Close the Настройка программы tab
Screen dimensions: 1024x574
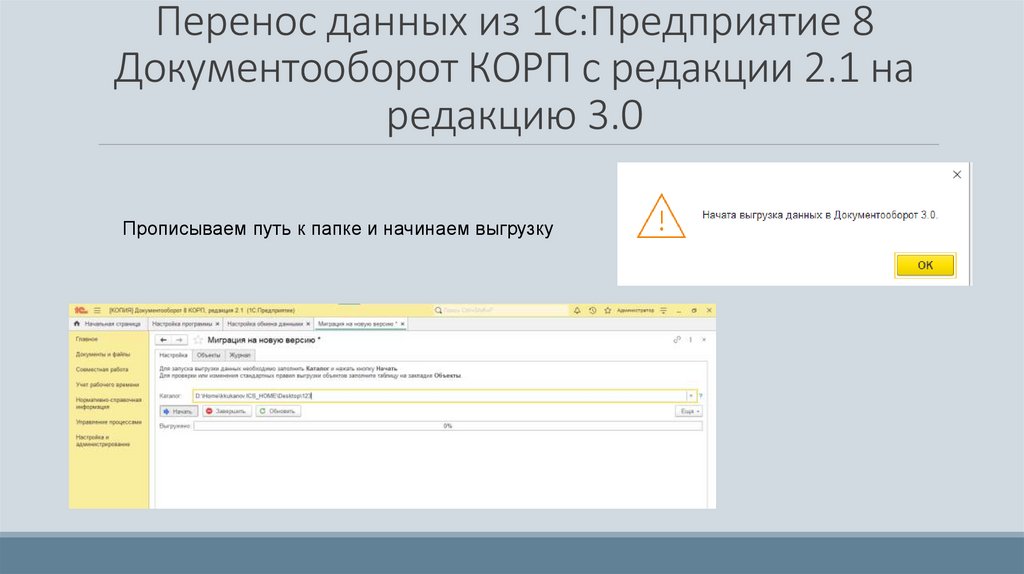click(x=217, y=324)
